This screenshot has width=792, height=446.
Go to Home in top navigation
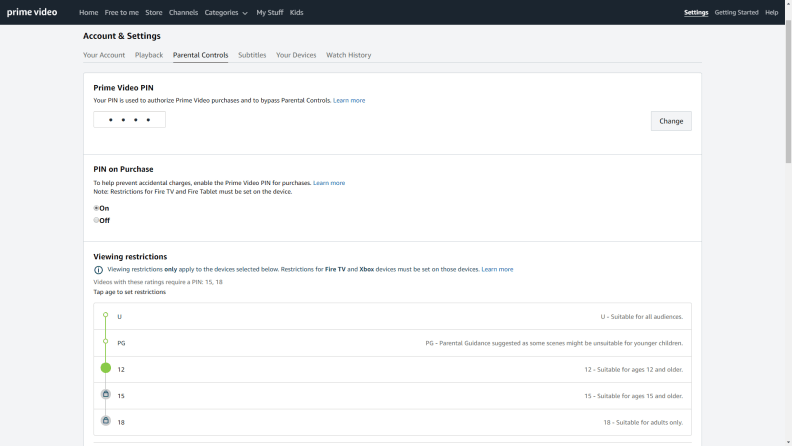pos(88,13)
